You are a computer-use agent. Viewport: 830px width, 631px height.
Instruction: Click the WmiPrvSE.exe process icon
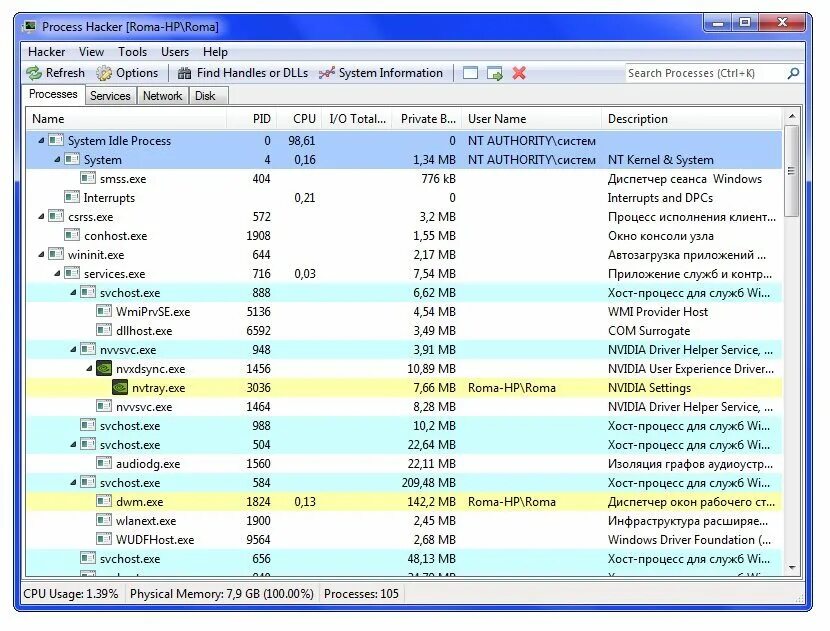tap(104, 311)
